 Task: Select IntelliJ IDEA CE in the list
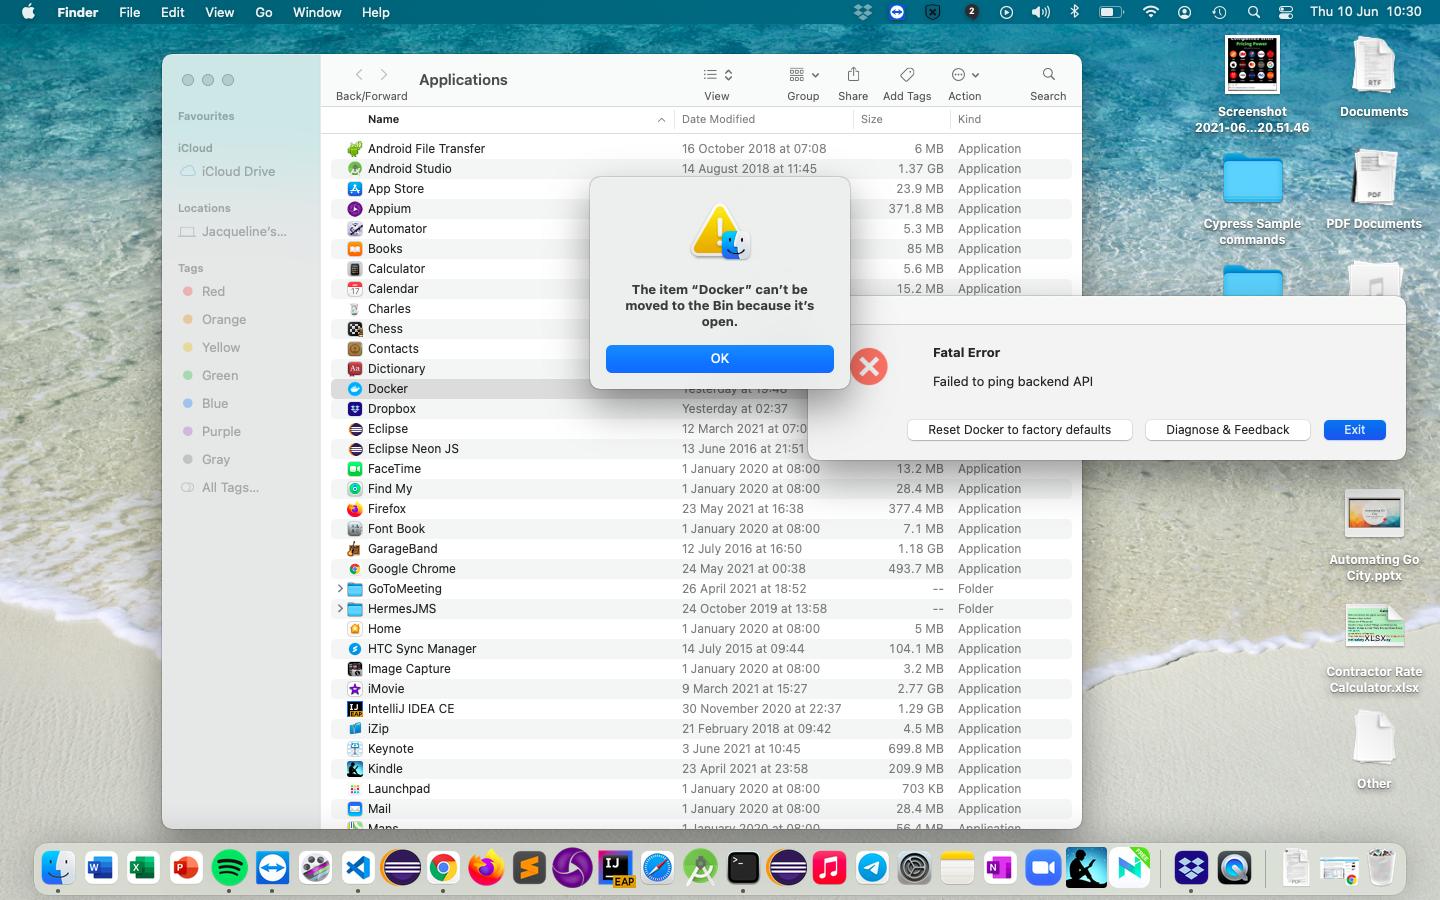pos(701,709)
